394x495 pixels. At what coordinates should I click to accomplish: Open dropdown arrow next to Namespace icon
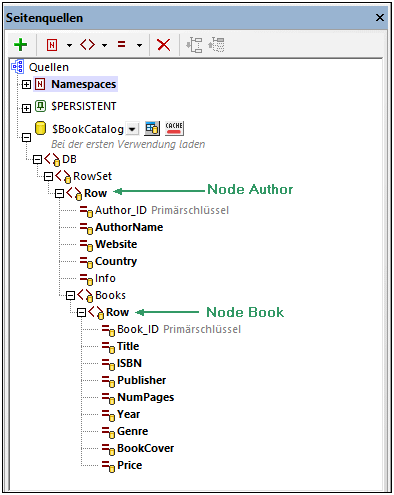coord(69,45)
